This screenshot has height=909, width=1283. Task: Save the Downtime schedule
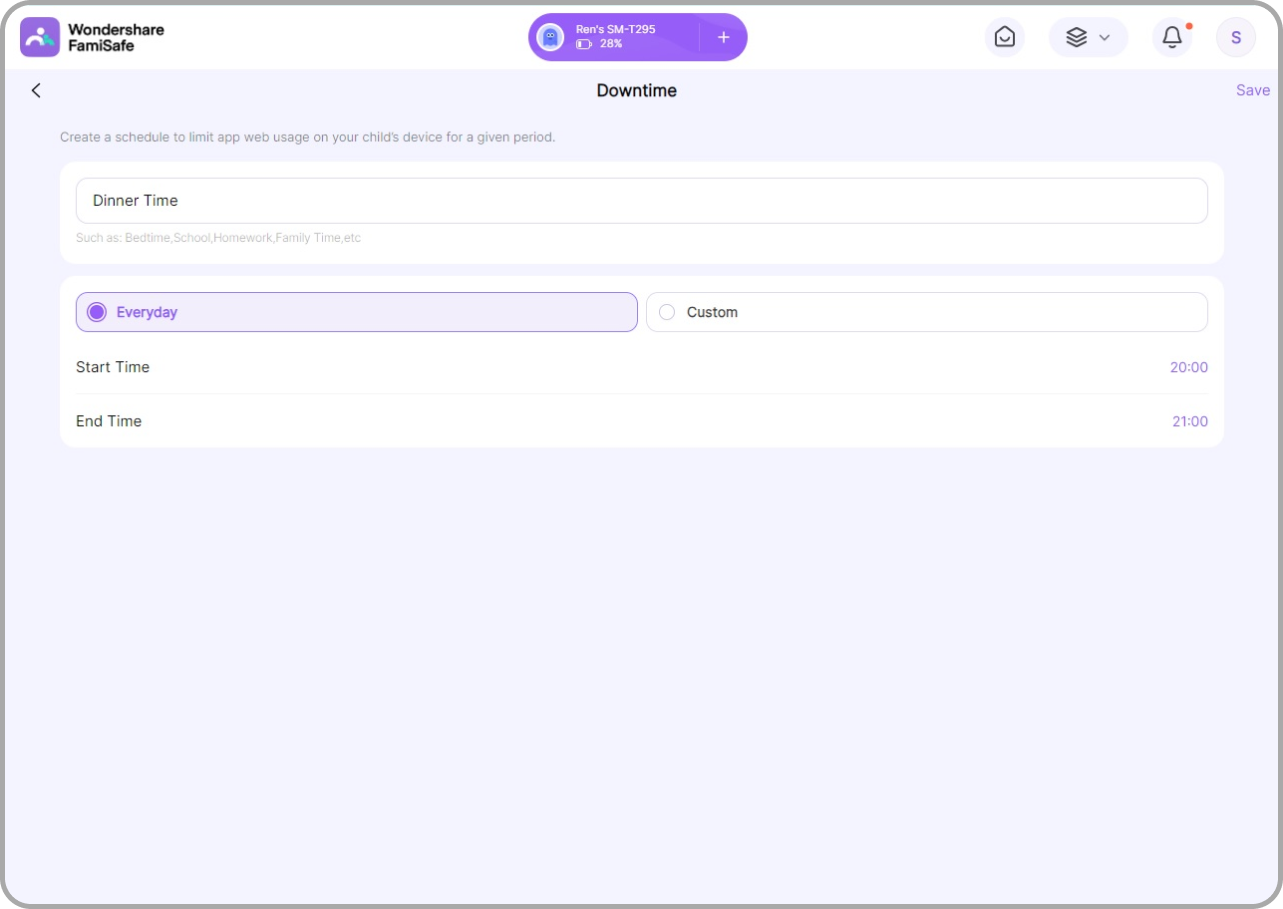pos(1252,90)
